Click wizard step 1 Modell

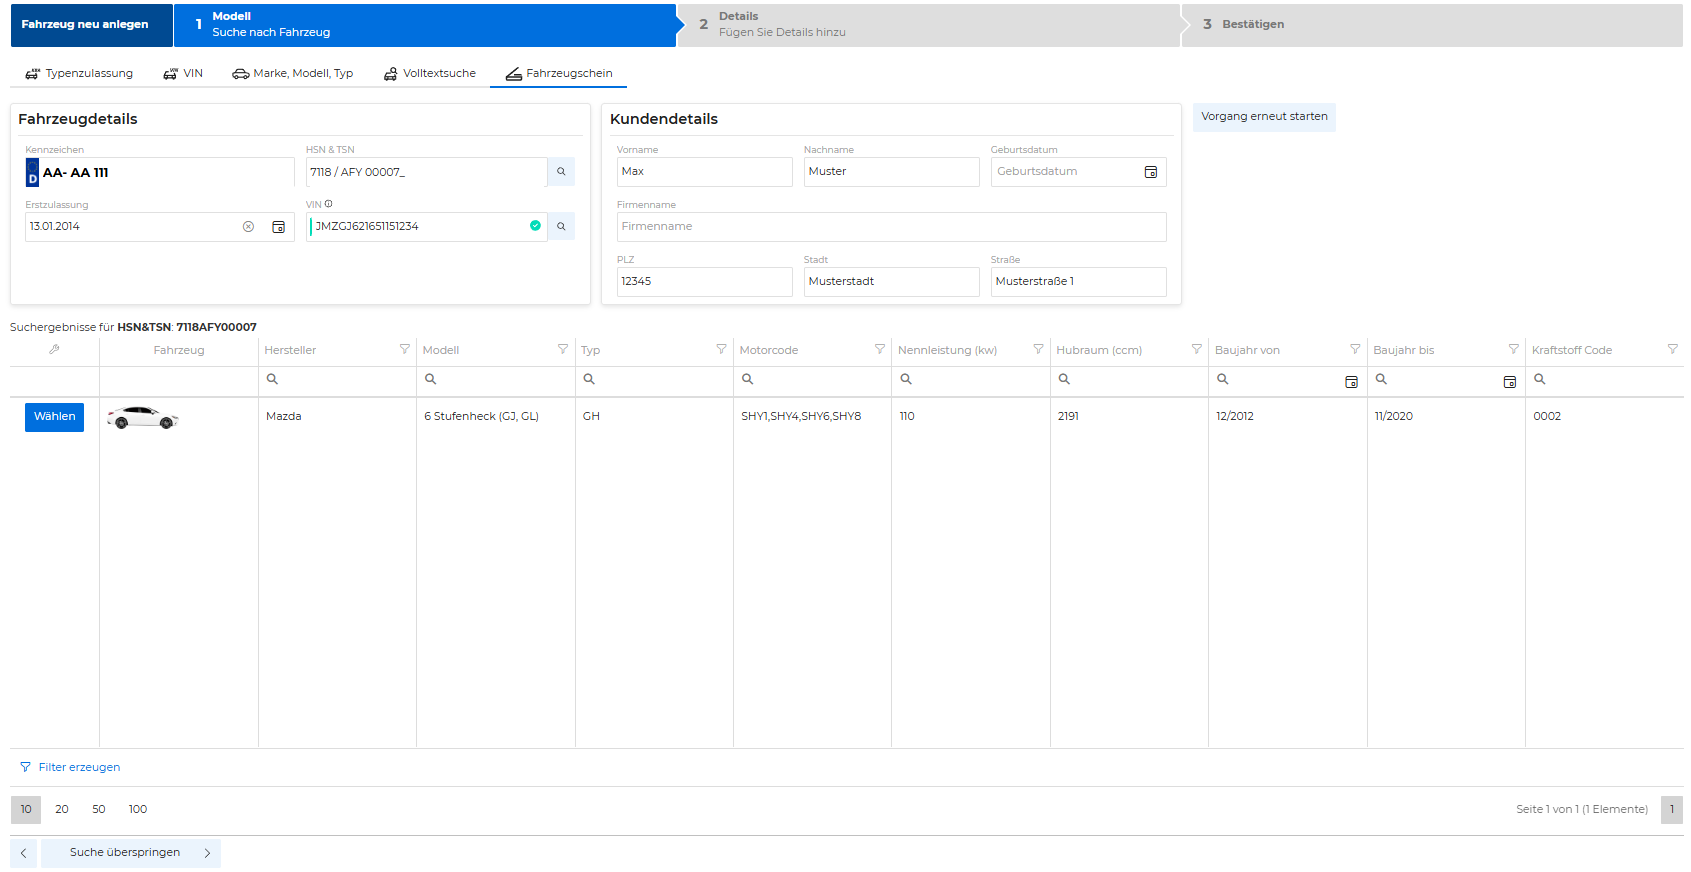click(x=425, y=25)
